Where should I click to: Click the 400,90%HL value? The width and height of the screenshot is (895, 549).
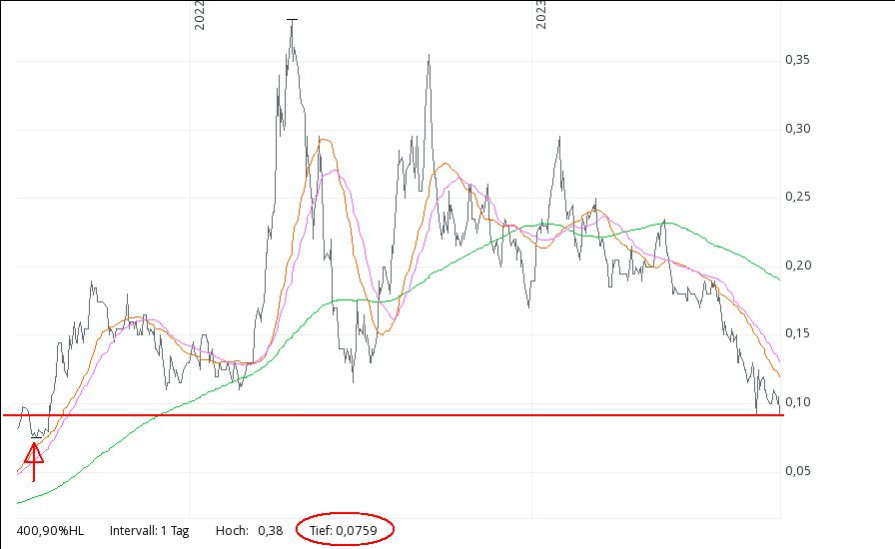[x=50, y=531]
